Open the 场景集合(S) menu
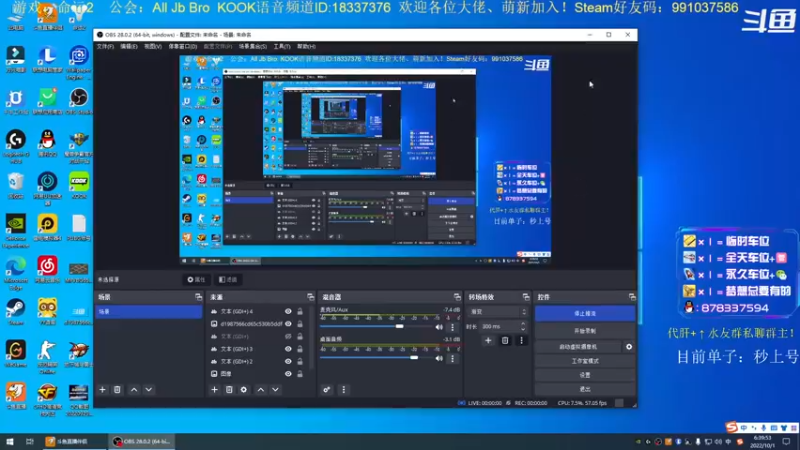The width and height of the screenshot is (800, 450). (253, 46)
